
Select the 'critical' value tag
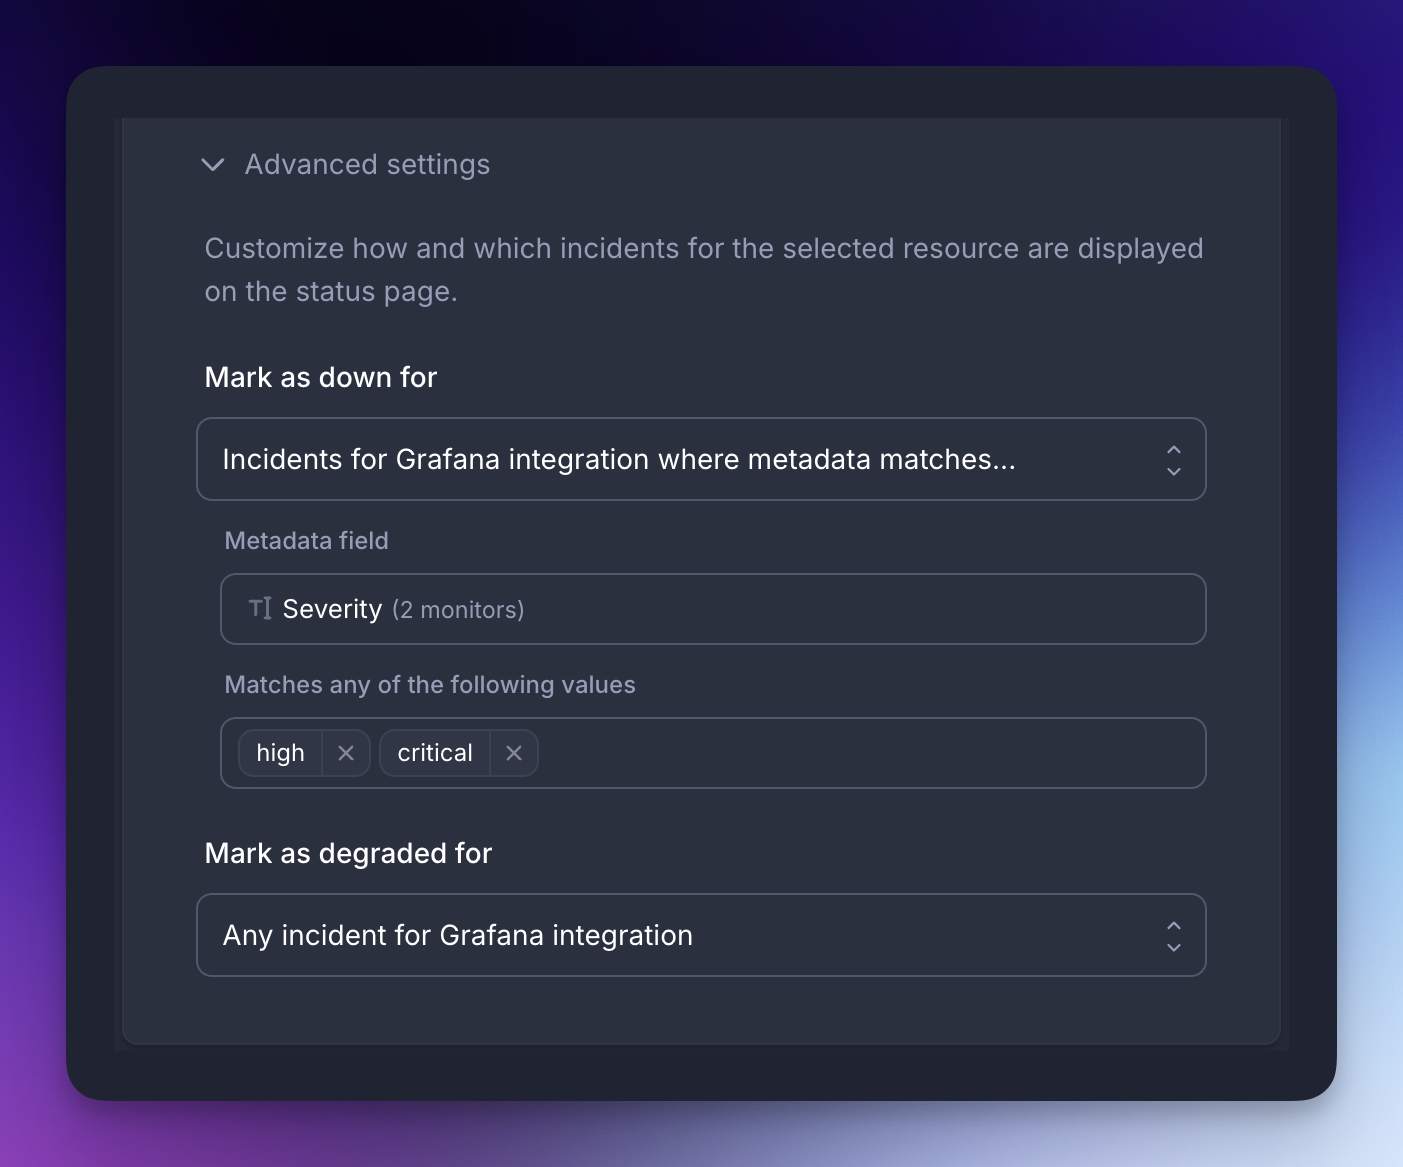435,753
